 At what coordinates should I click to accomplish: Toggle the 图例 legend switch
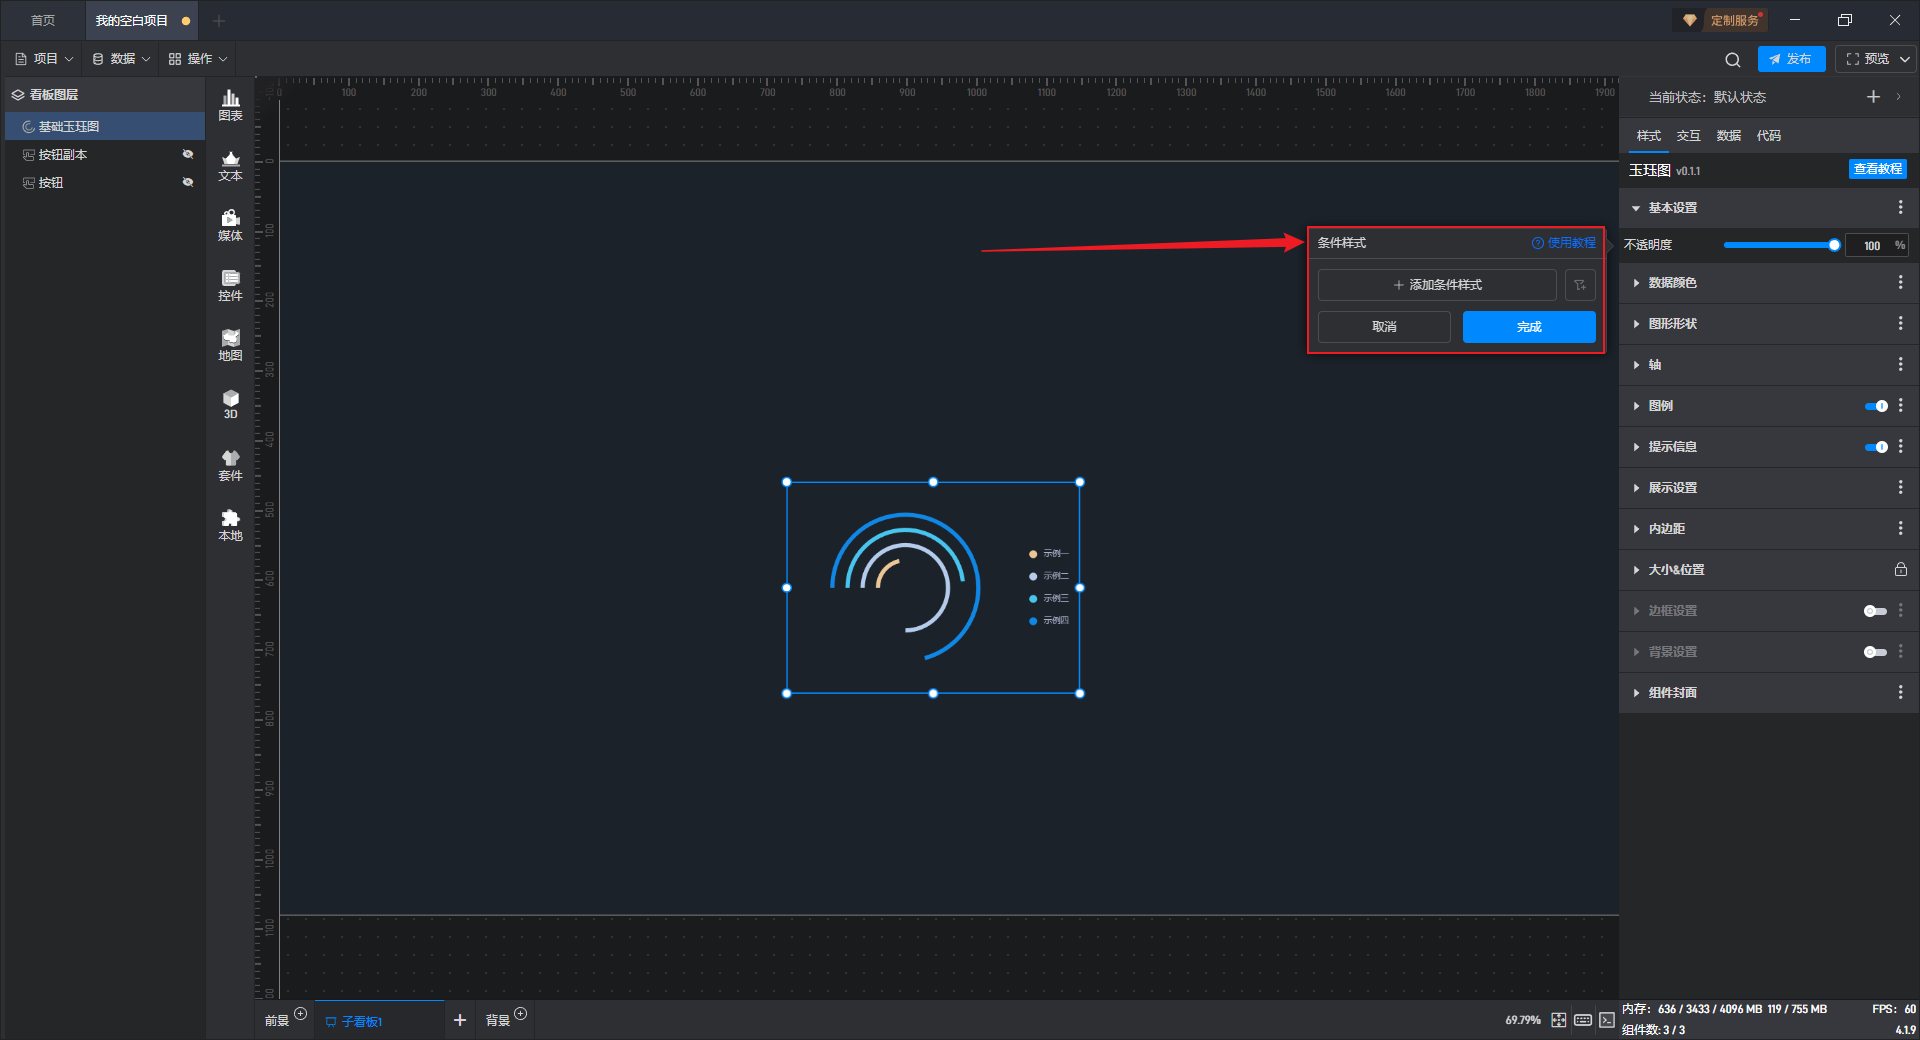[1876, 406]
